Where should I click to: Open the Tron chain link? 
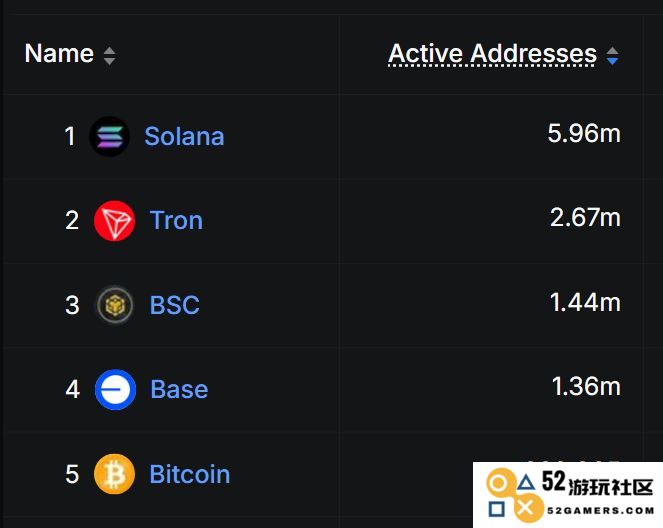pyautogui.click(x=176, y=221)
